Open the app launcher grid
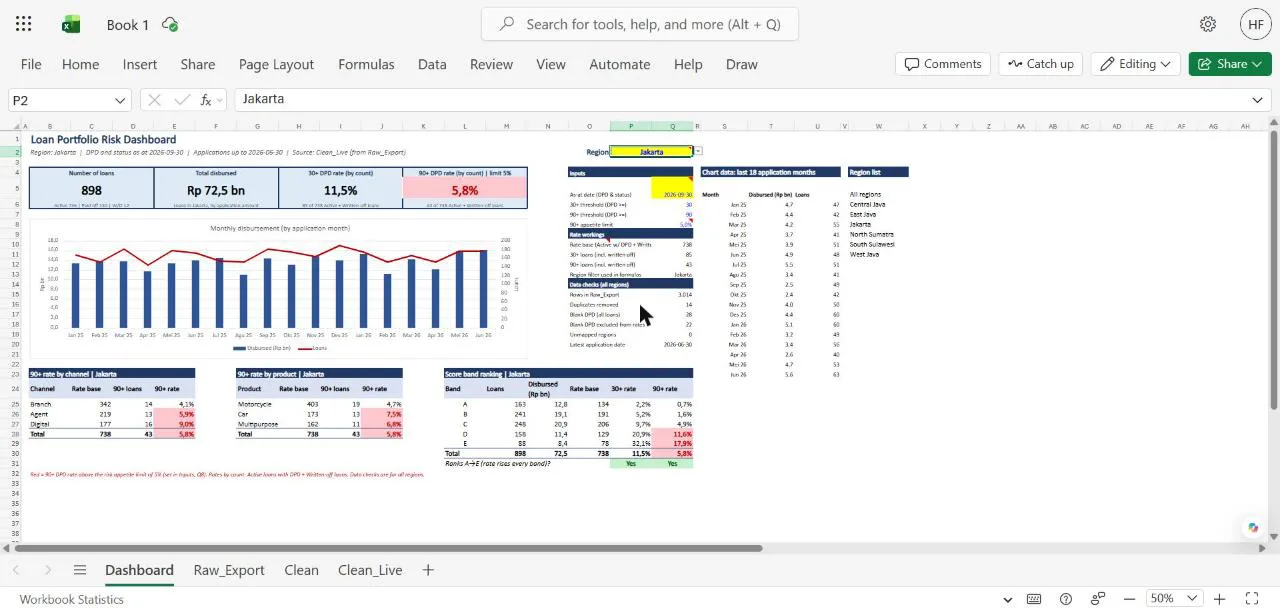Viewport: 1280px width, 609px height. (x=24, y=24)
